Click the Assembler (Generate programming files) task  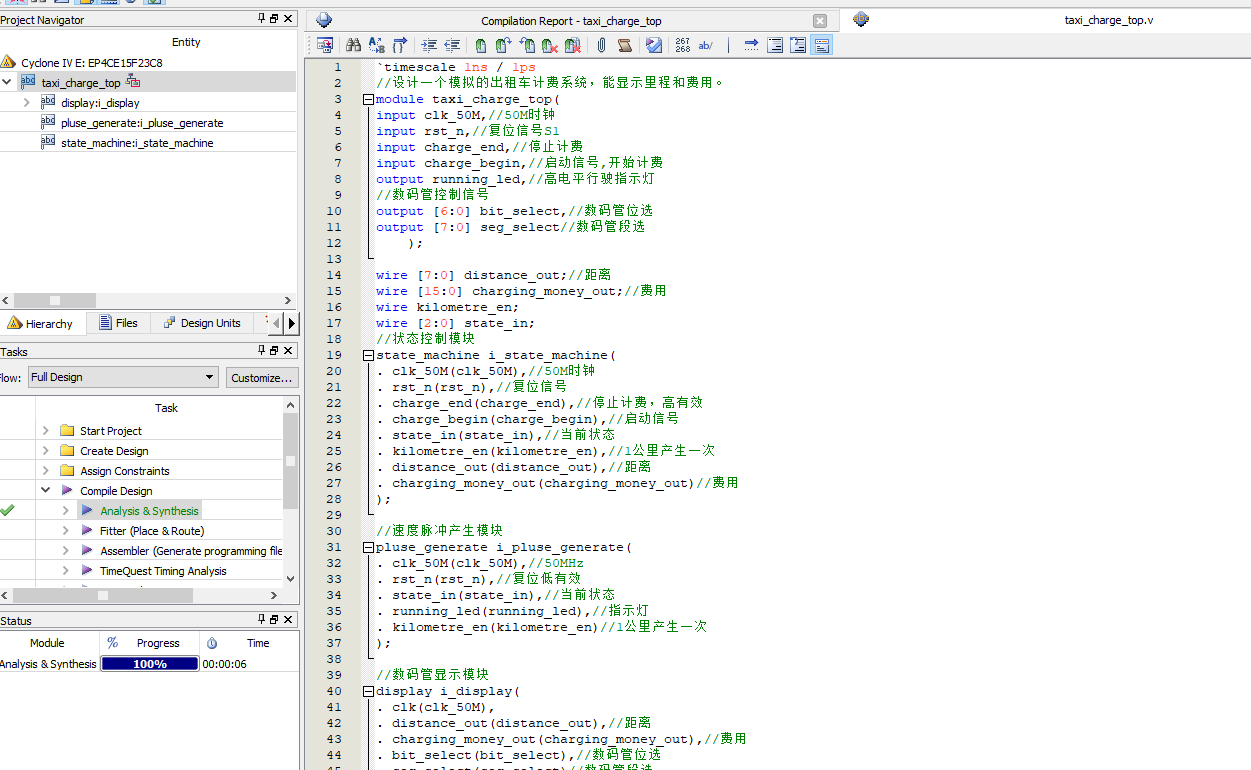pyautogui.click(x=191, y=551)
